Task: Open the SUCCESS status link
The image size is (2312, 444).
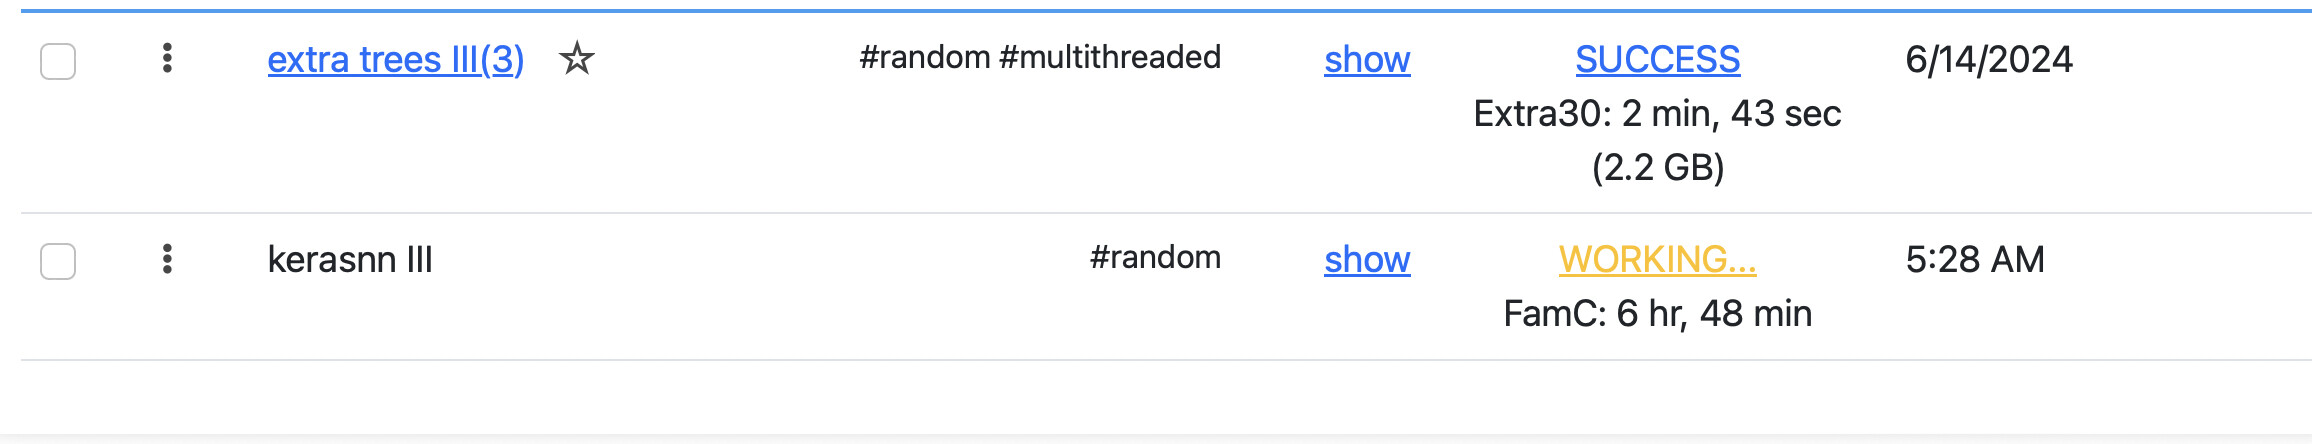Action: [1657, 60]
